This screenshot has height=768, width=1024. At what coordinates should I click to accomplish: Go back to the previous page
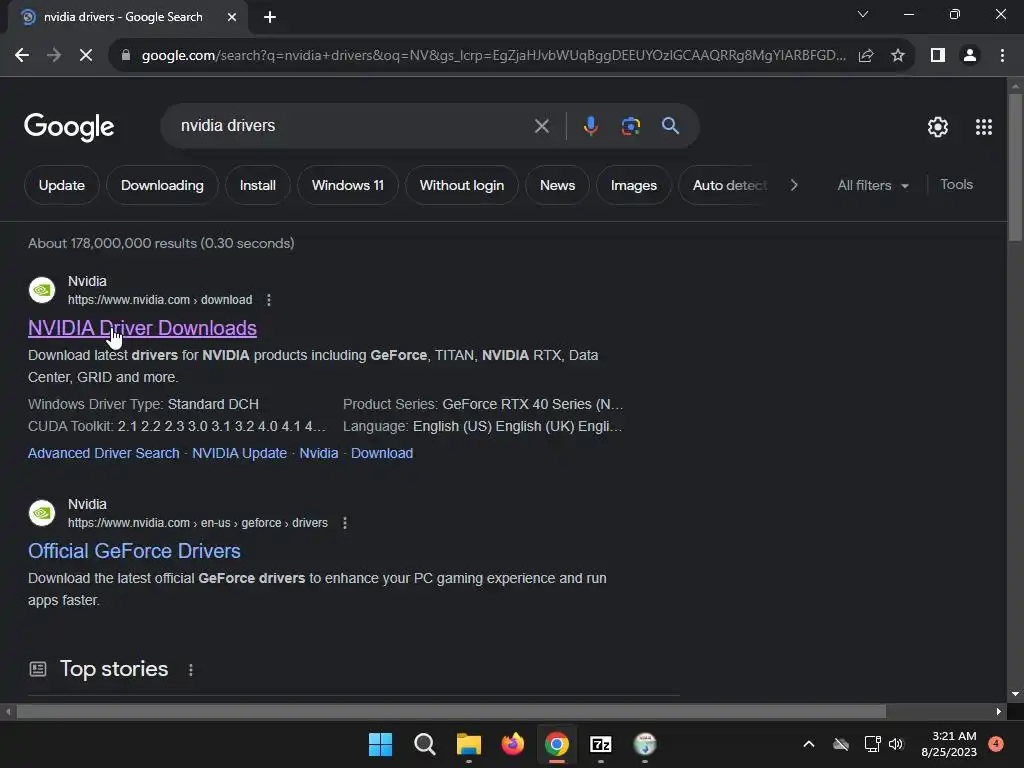click(22, 56)
